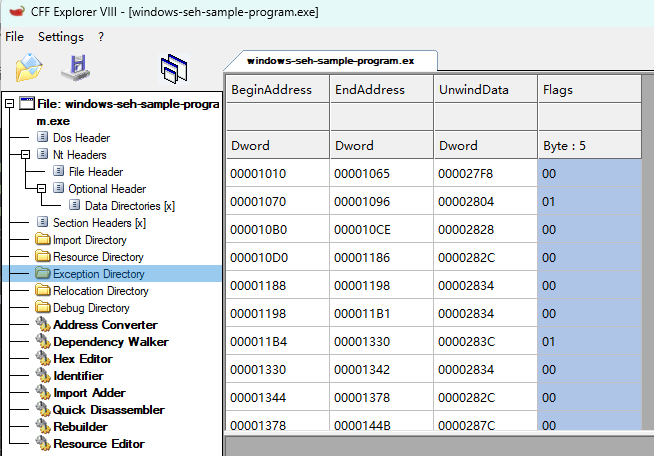Click the Resource Editor tool icon
The height and width of the screenshot is (456, 654).
point(43,444)
